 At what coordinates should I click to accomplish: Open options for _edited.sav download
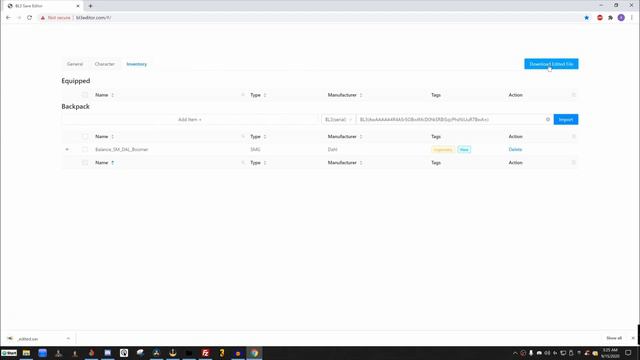(x=68, y=338)
